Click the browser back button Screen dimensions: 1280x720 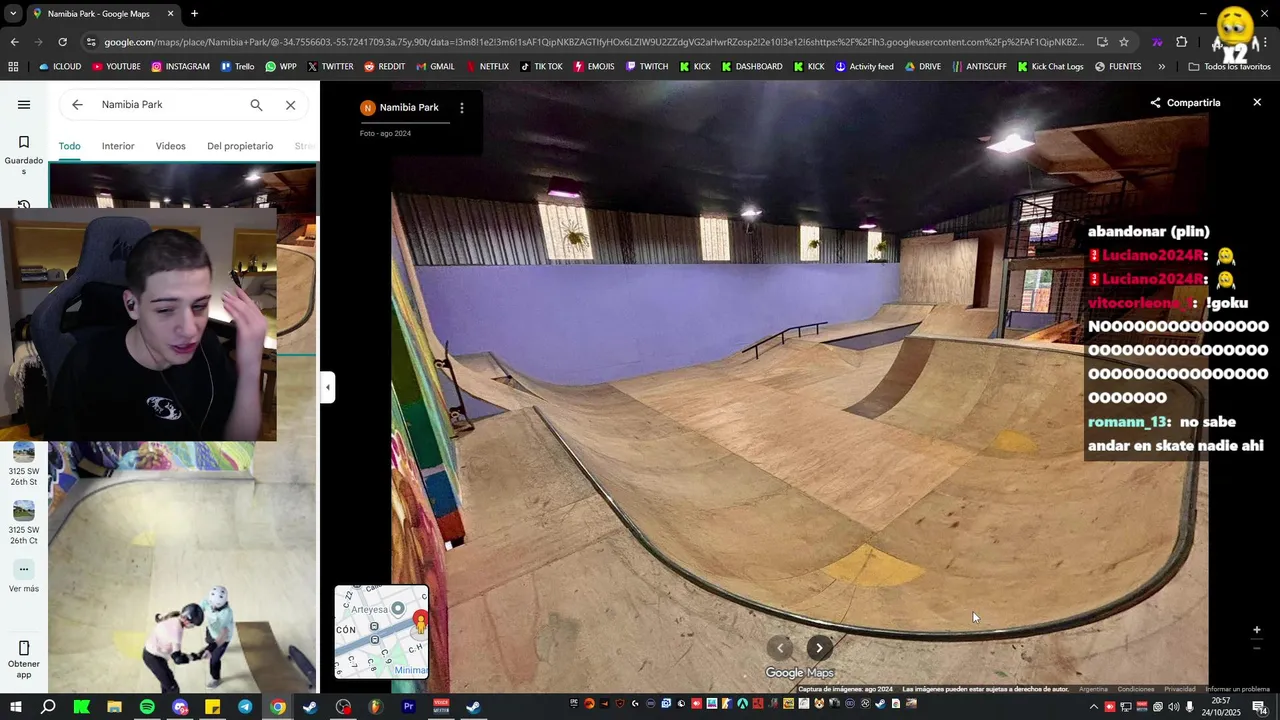14,42
